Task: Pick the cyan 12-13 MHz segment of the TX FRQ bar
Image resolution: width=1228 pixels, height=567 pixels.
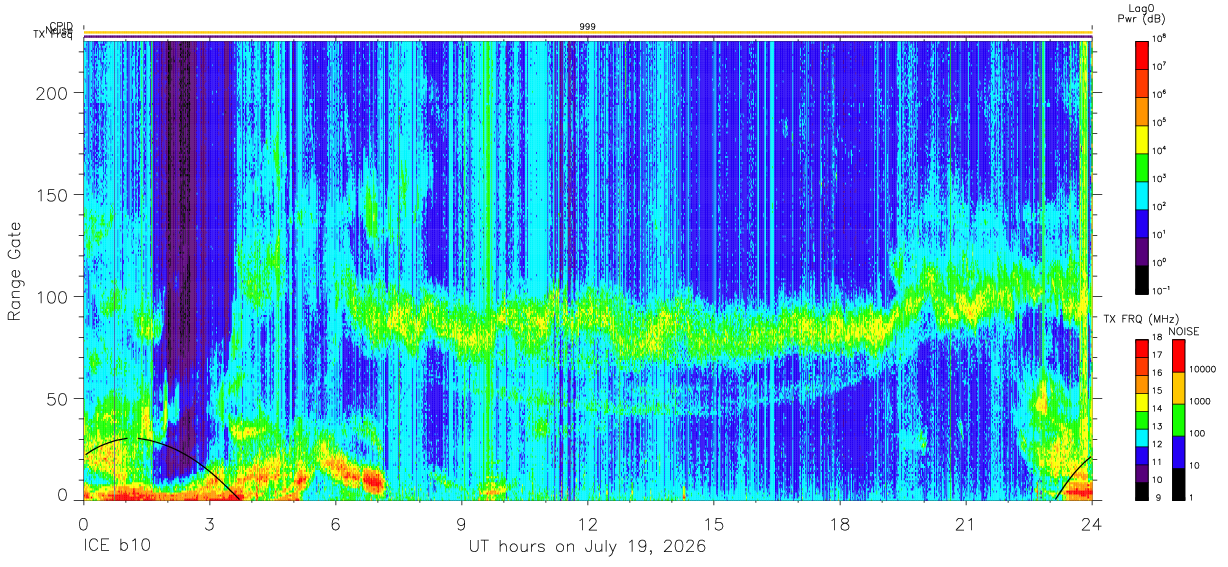Action: click(x=1141, y=437)
